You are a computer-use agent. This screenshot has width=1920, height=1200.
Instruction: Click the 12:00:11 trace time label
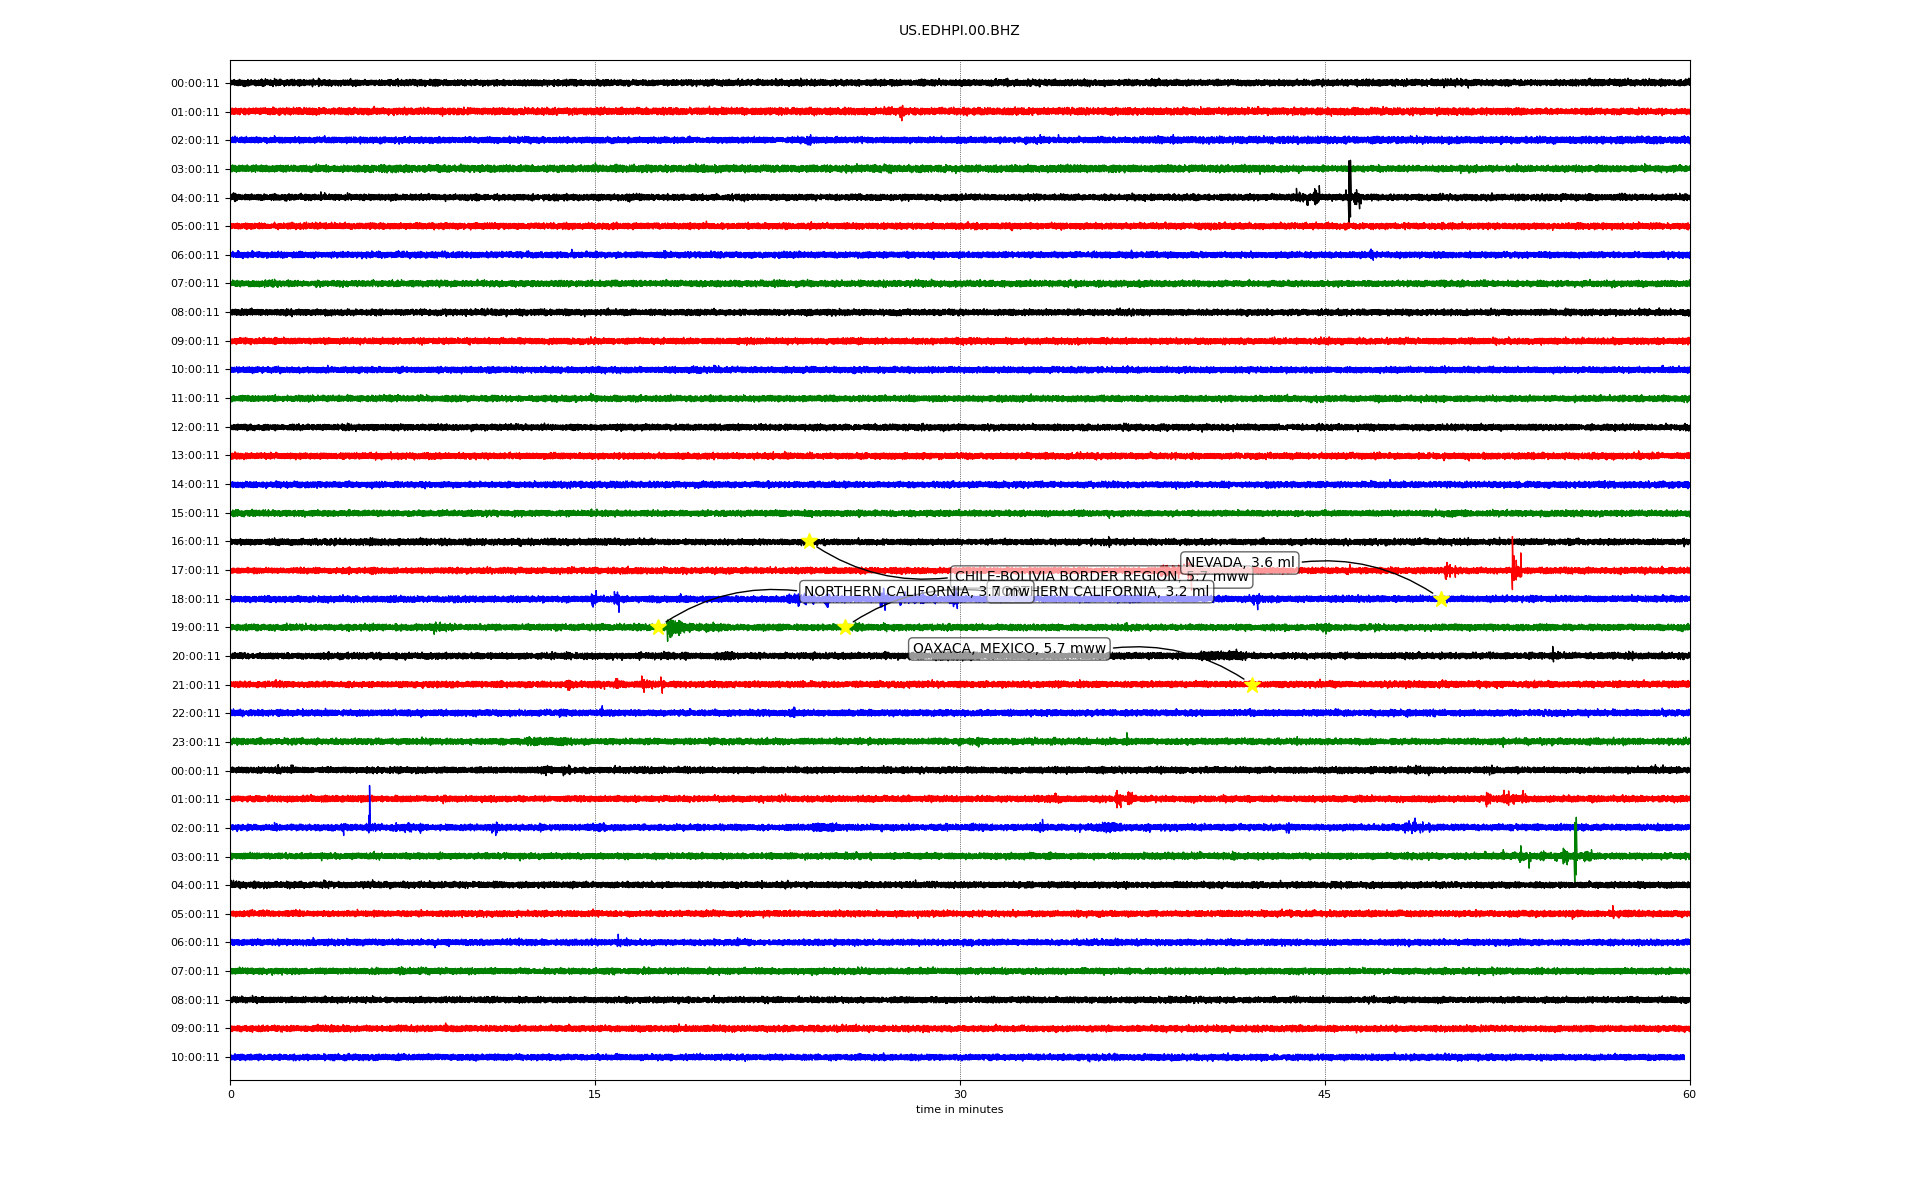[195, 427]
